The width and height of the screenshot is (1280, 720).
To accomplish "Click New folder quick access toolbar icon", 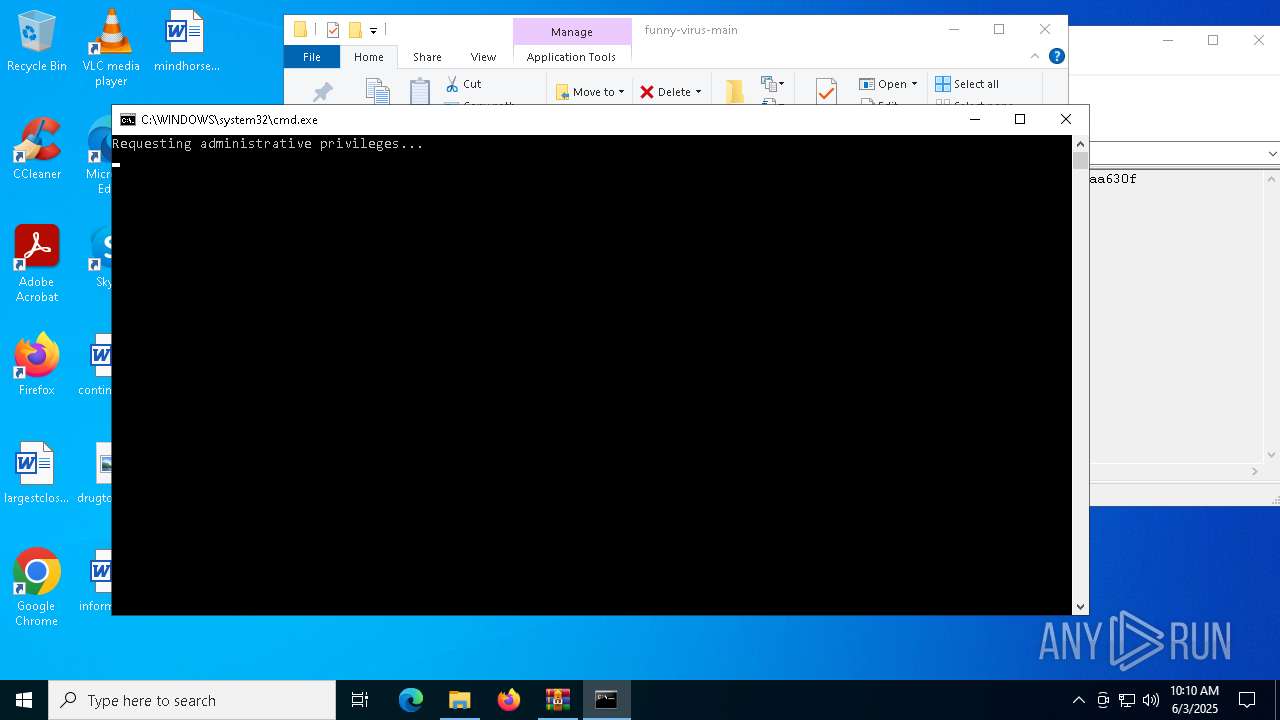I will coord(354,30).
